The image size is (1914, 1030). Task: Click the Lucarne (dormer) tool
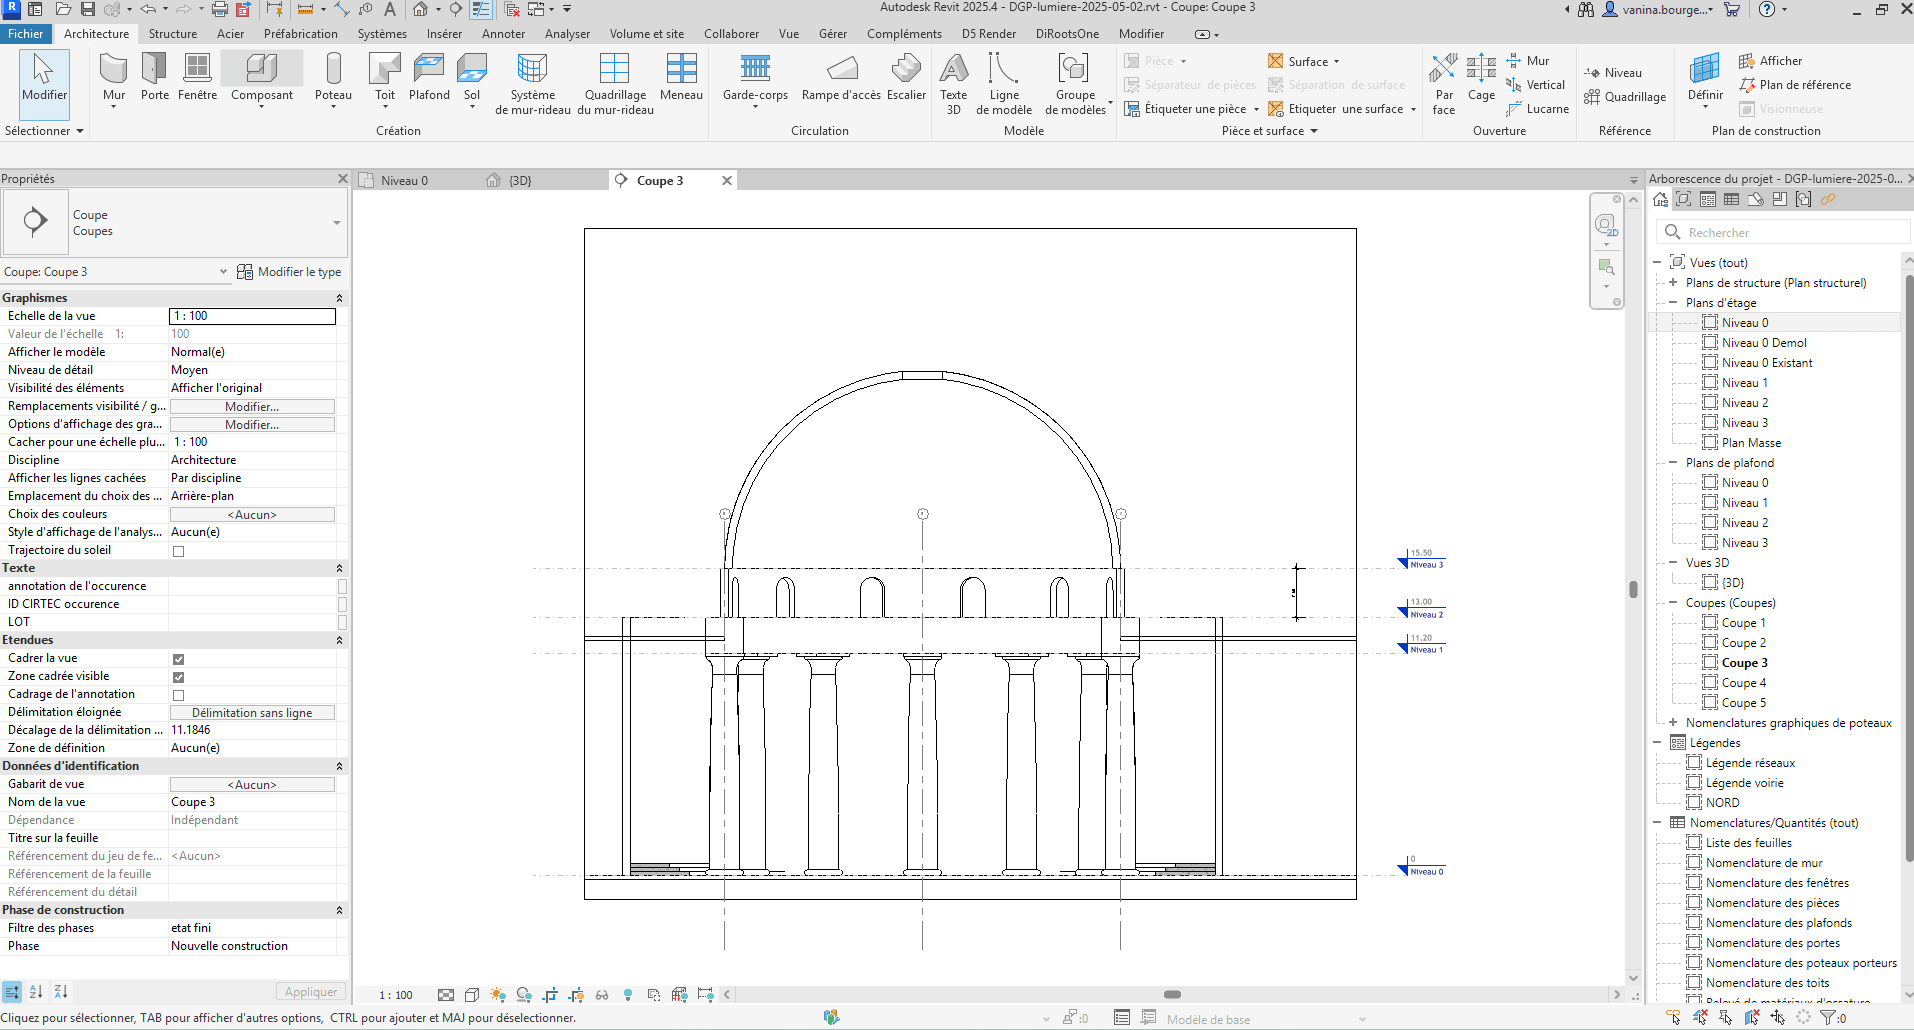[1537, 109]
